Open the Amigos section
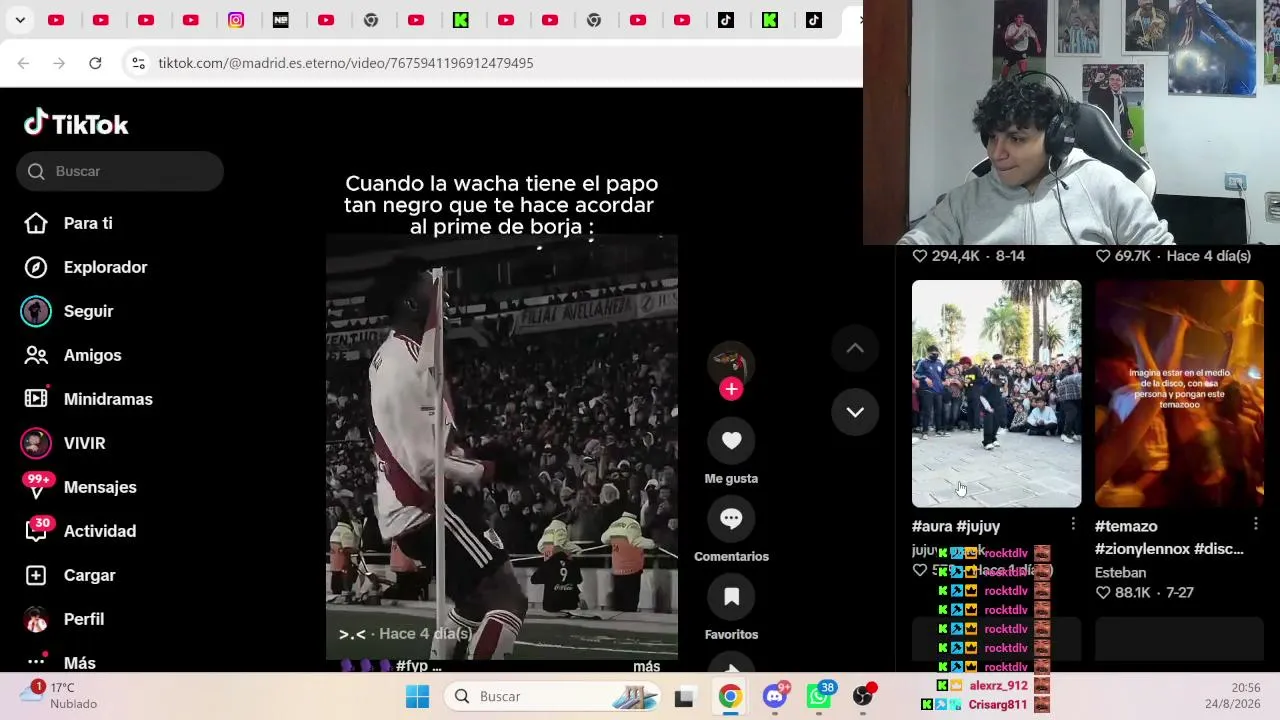 (x=92, y=355)
